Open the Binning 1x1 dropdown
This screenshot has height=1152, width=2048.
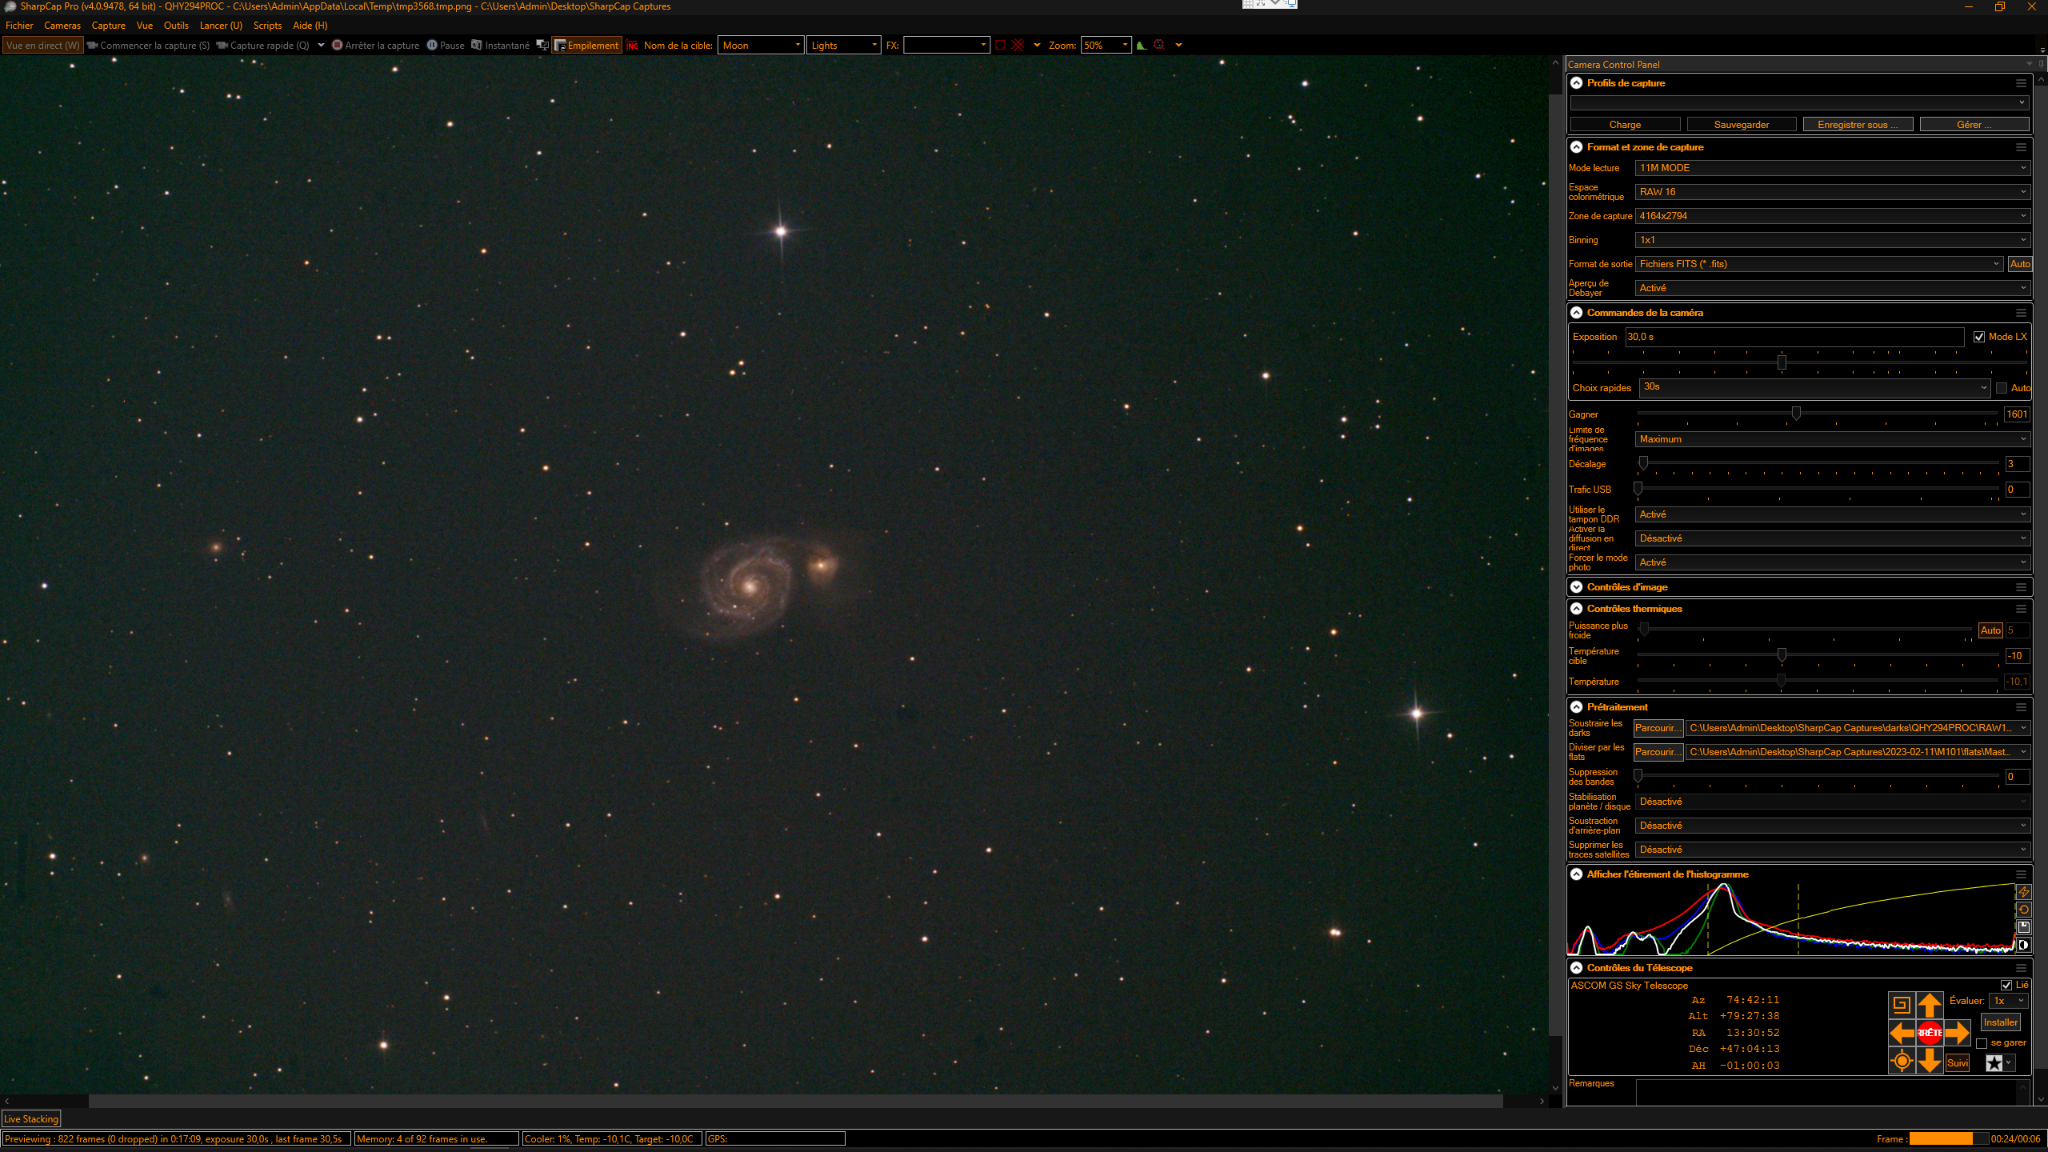point(1832,240)
